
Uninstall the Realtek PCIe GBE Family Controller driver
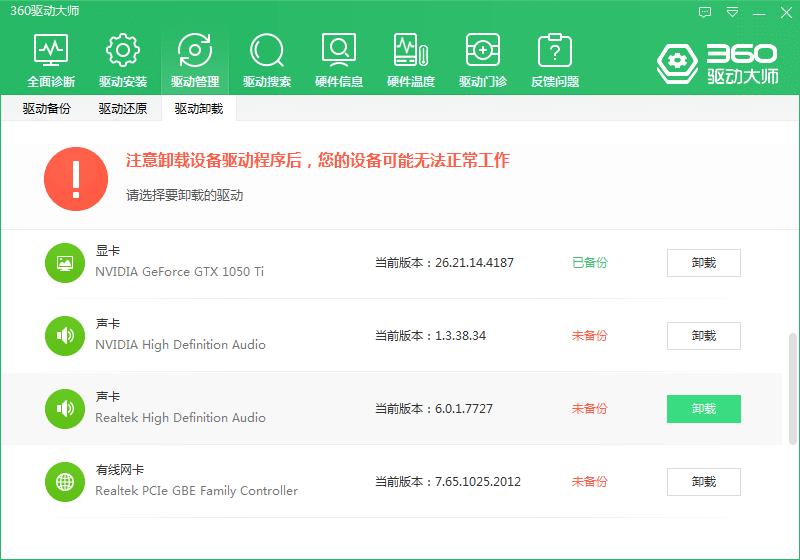(x=703, y=482)
